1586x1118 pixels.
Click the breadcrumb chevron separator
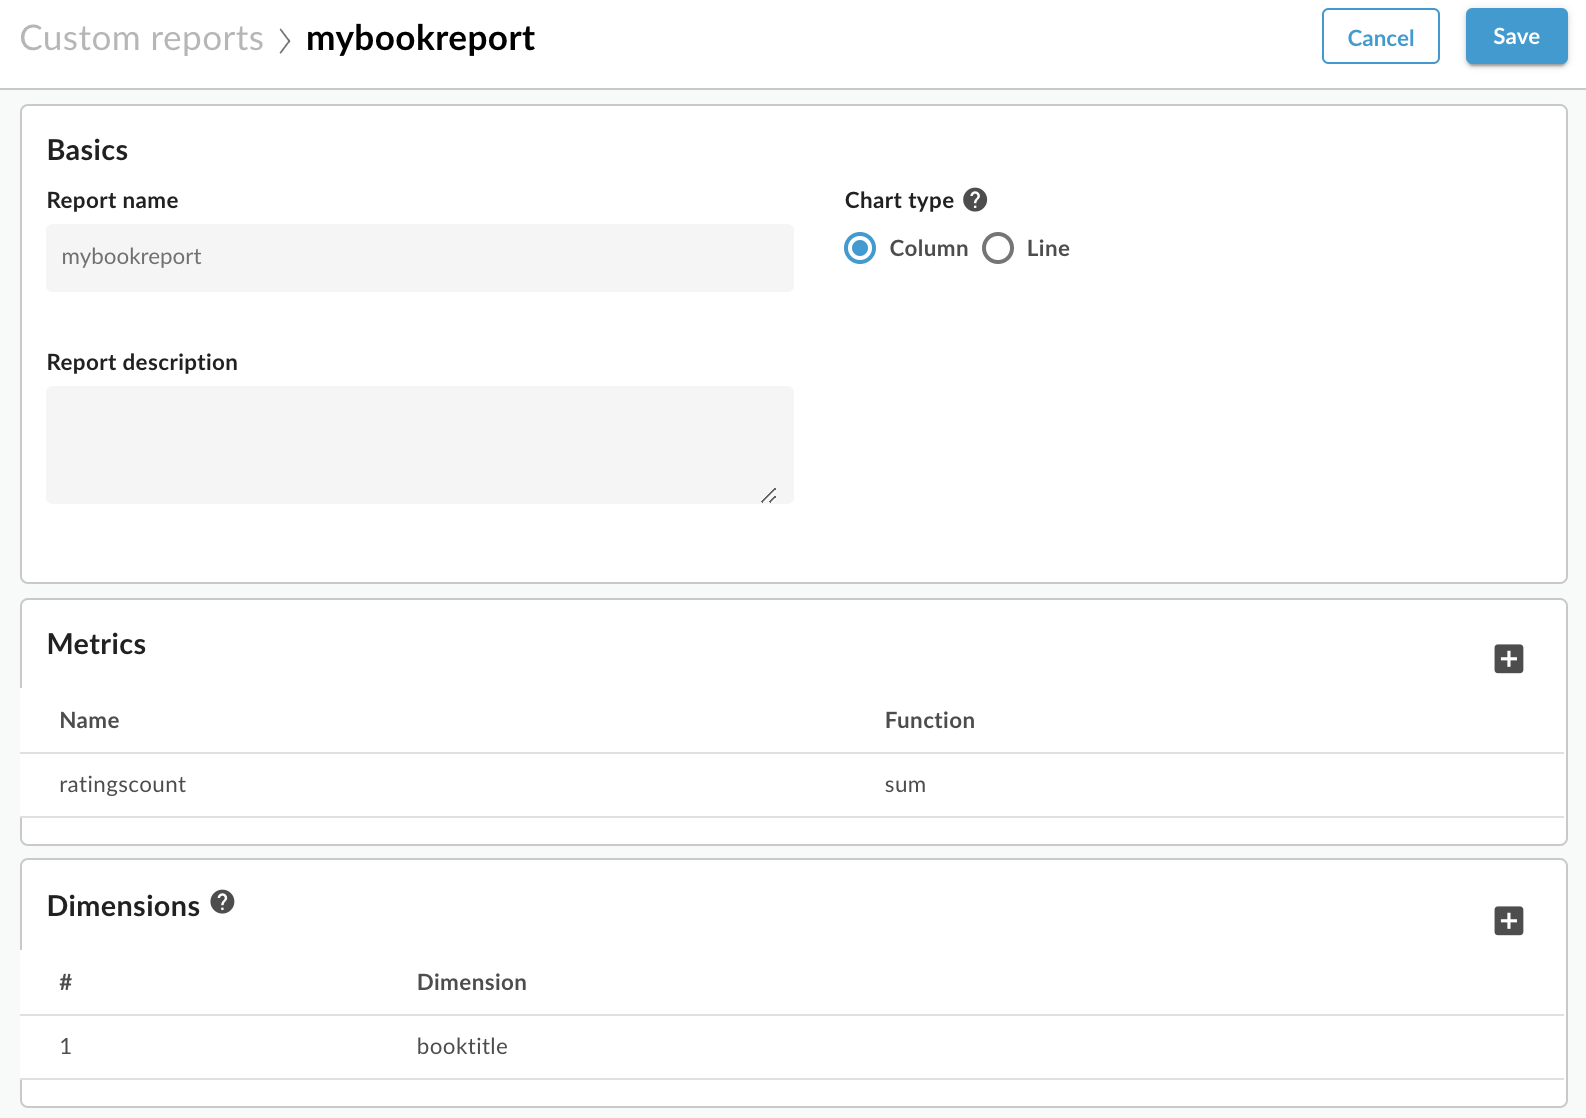pyautogui.click(x=285, y=40)
